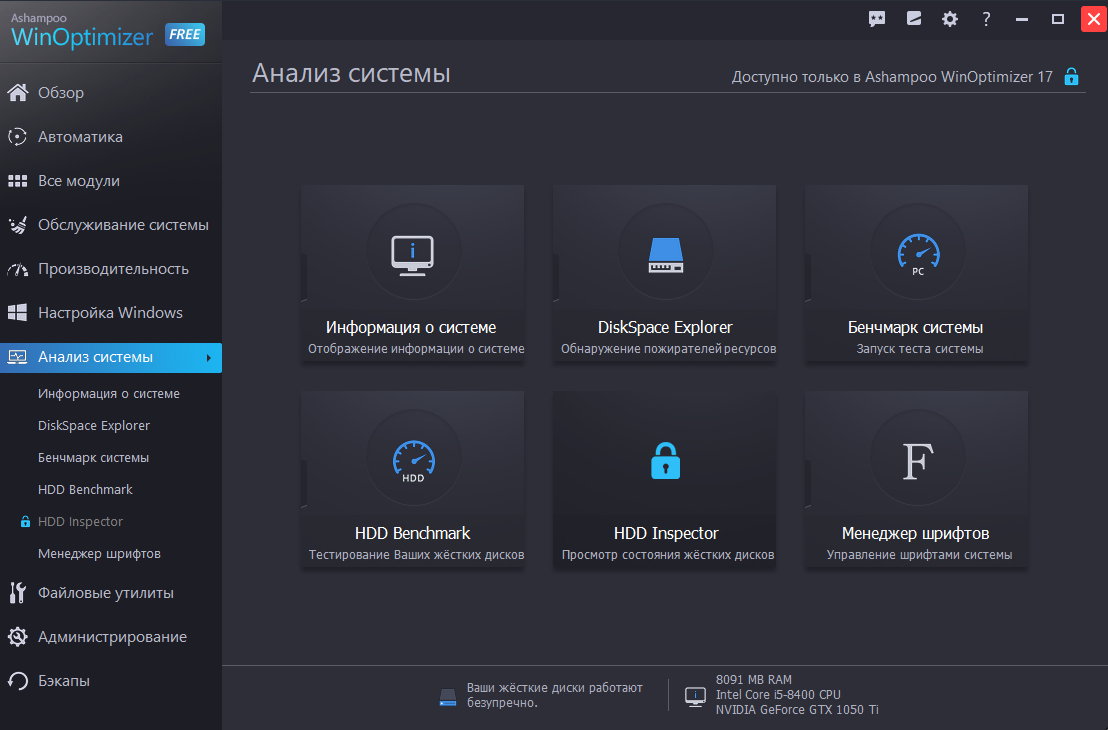Open Все модули section
This screenshot has height=730, width=1108.
click(78, 181)
